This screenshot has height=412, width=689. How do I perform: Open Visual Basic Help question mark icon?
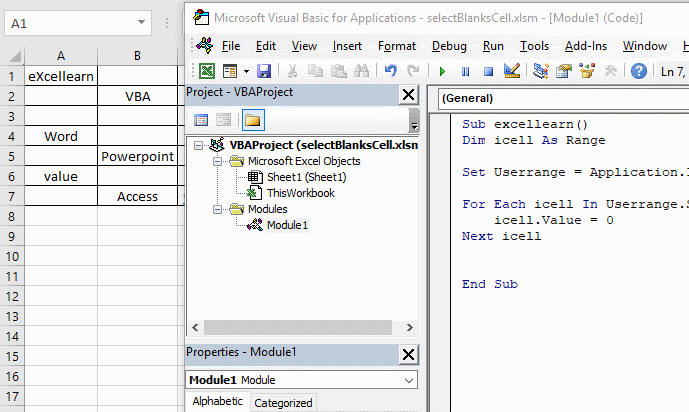(x=639, y=71)
